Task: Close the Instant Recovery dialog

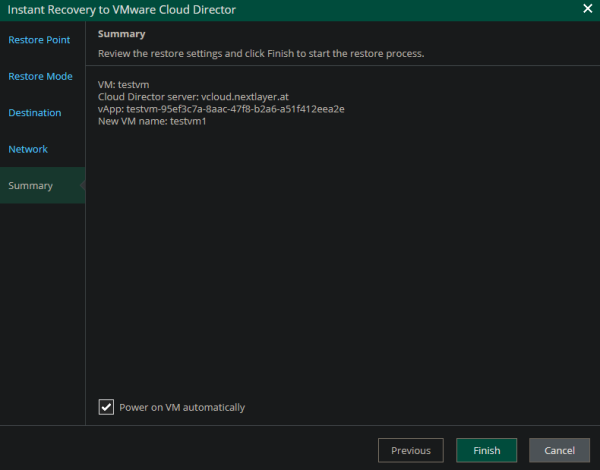Action: tap(587, 8)
